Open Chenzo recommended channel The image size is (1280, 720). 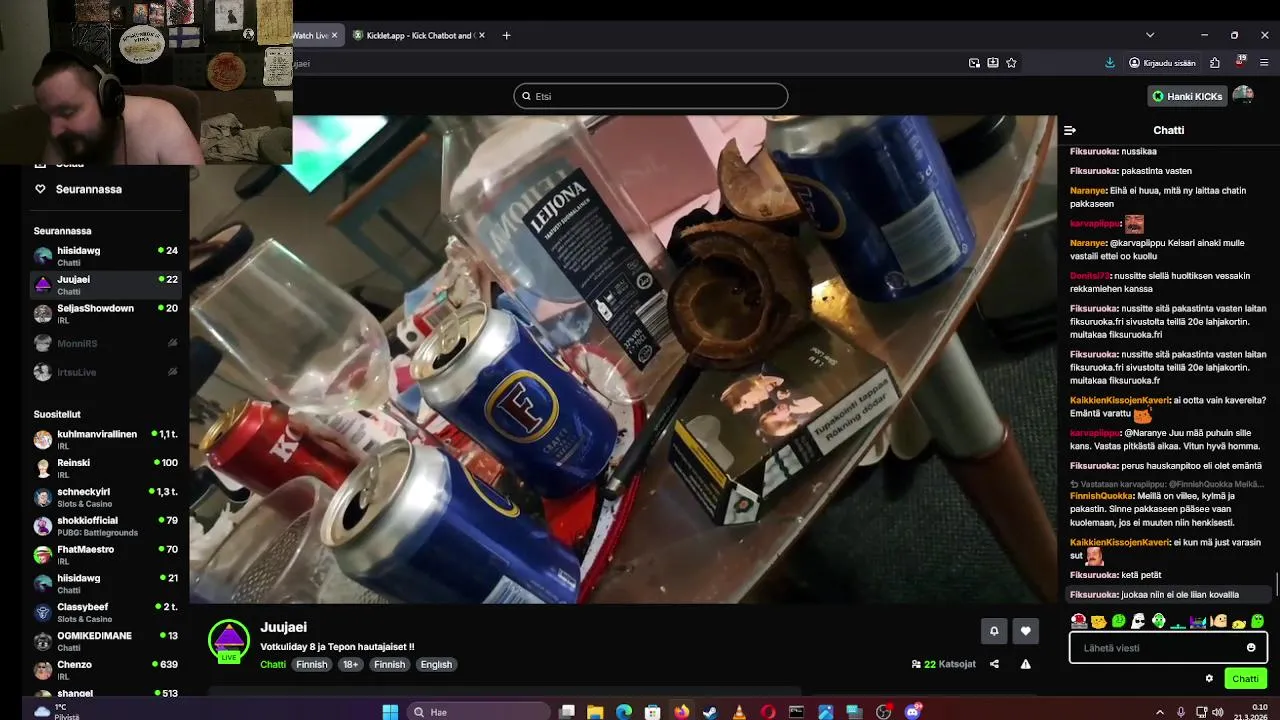coord(106,670)
